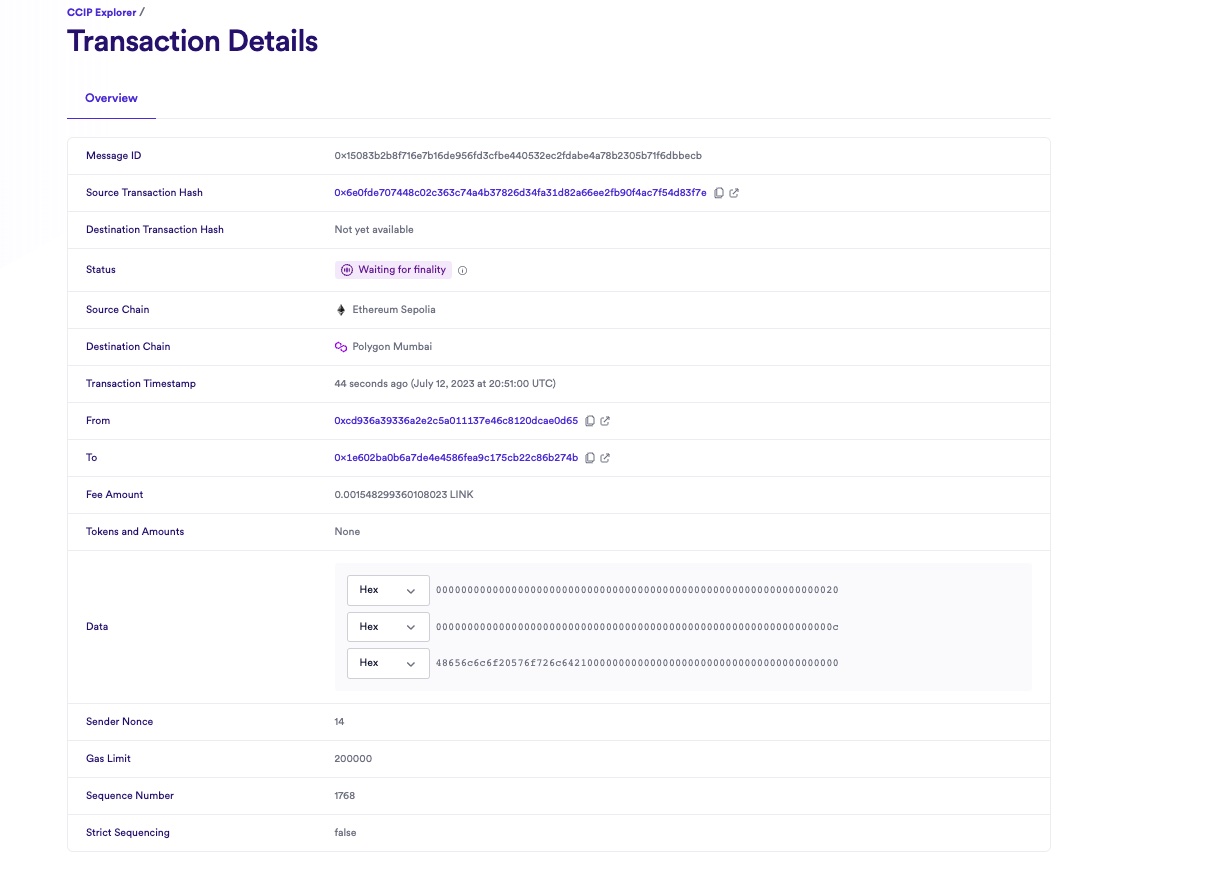Click the Polygon Mumbai text
Image resolution: width=1218 pixels, height=873 pixels.
(x=392, y=347)
